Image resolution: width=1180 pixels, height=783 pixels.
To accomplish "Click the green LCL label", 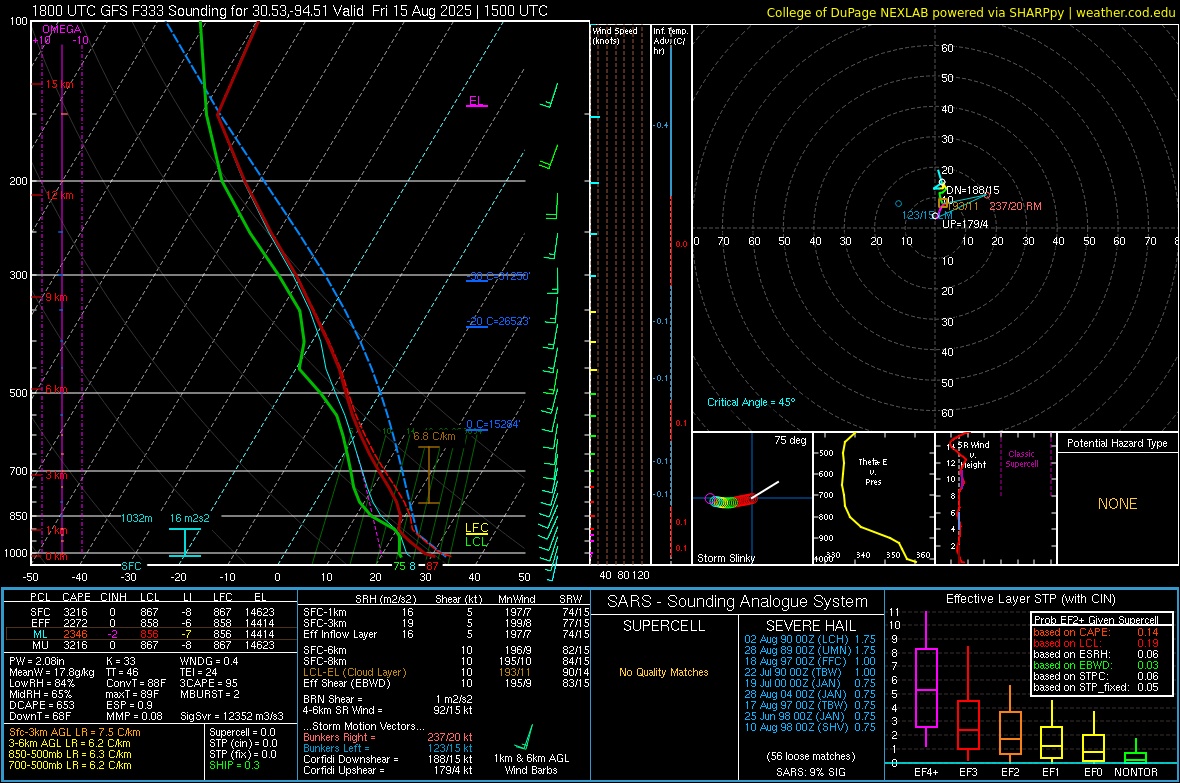I will pos(476,541).
